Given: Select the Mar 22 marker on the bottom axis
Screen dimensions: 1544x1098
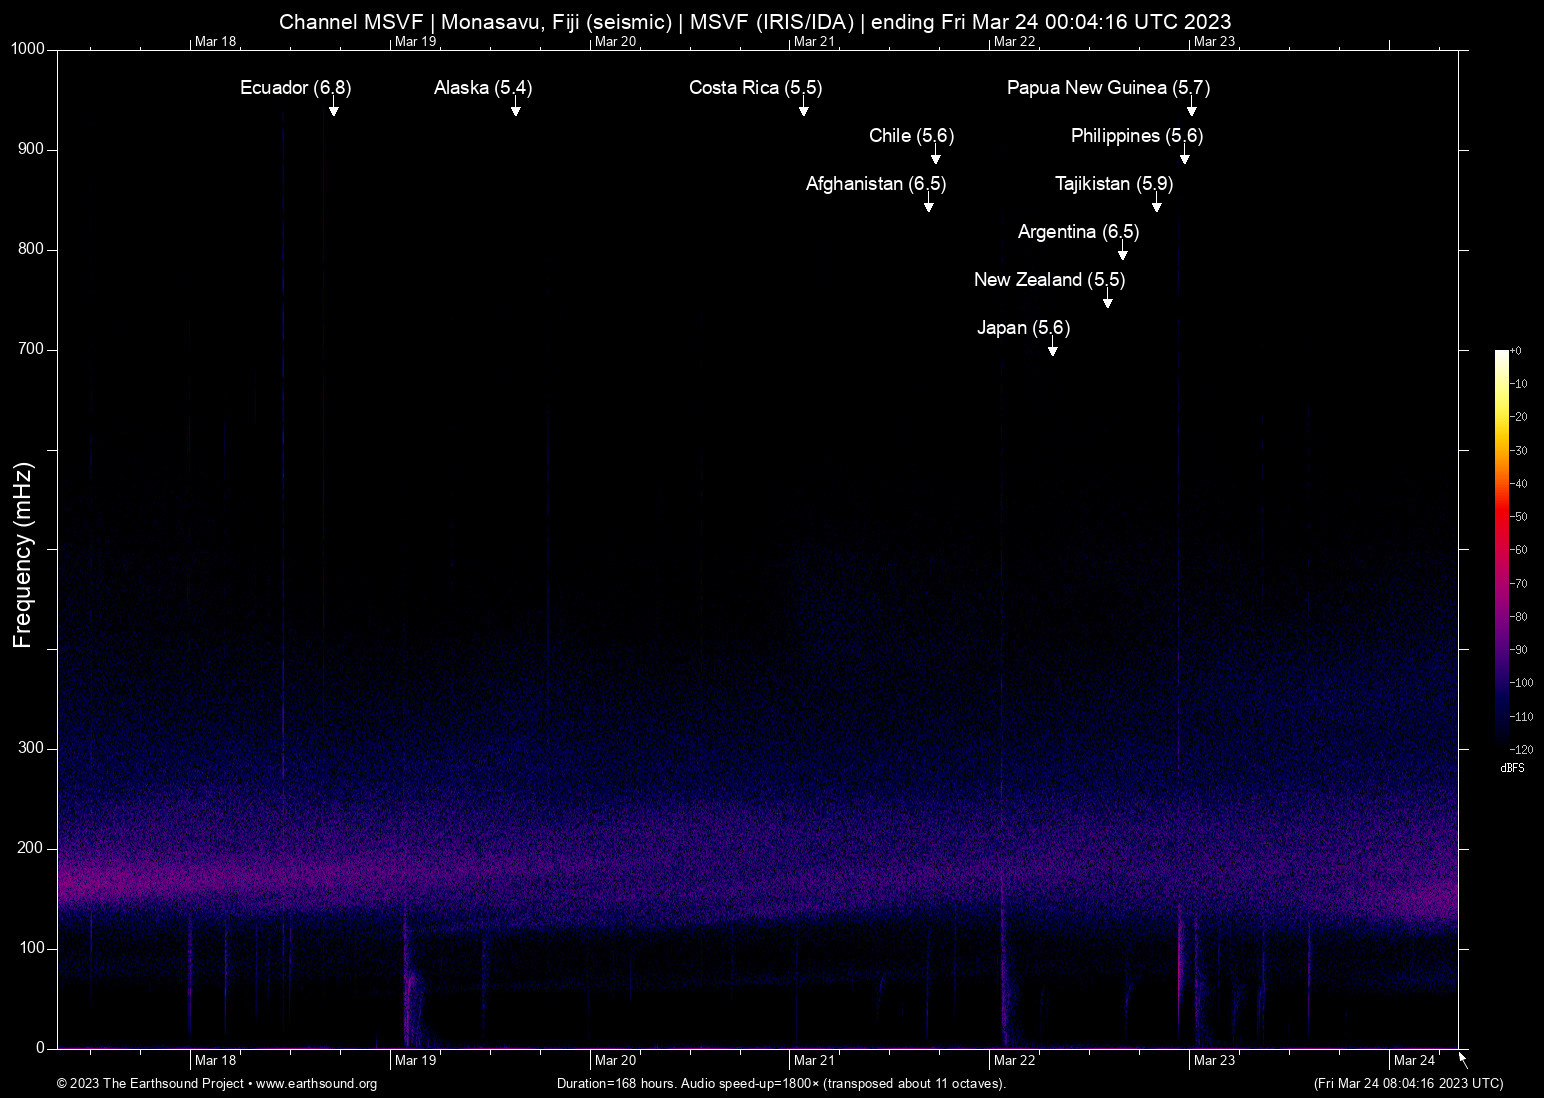Looking at the screenshot, I should [x=1014, y=1060].
